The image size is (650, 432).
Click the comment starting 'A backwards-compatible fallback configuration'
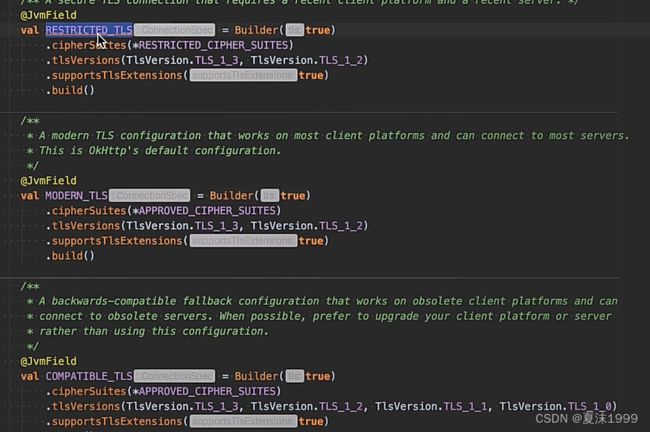click(x=328, y=301)
